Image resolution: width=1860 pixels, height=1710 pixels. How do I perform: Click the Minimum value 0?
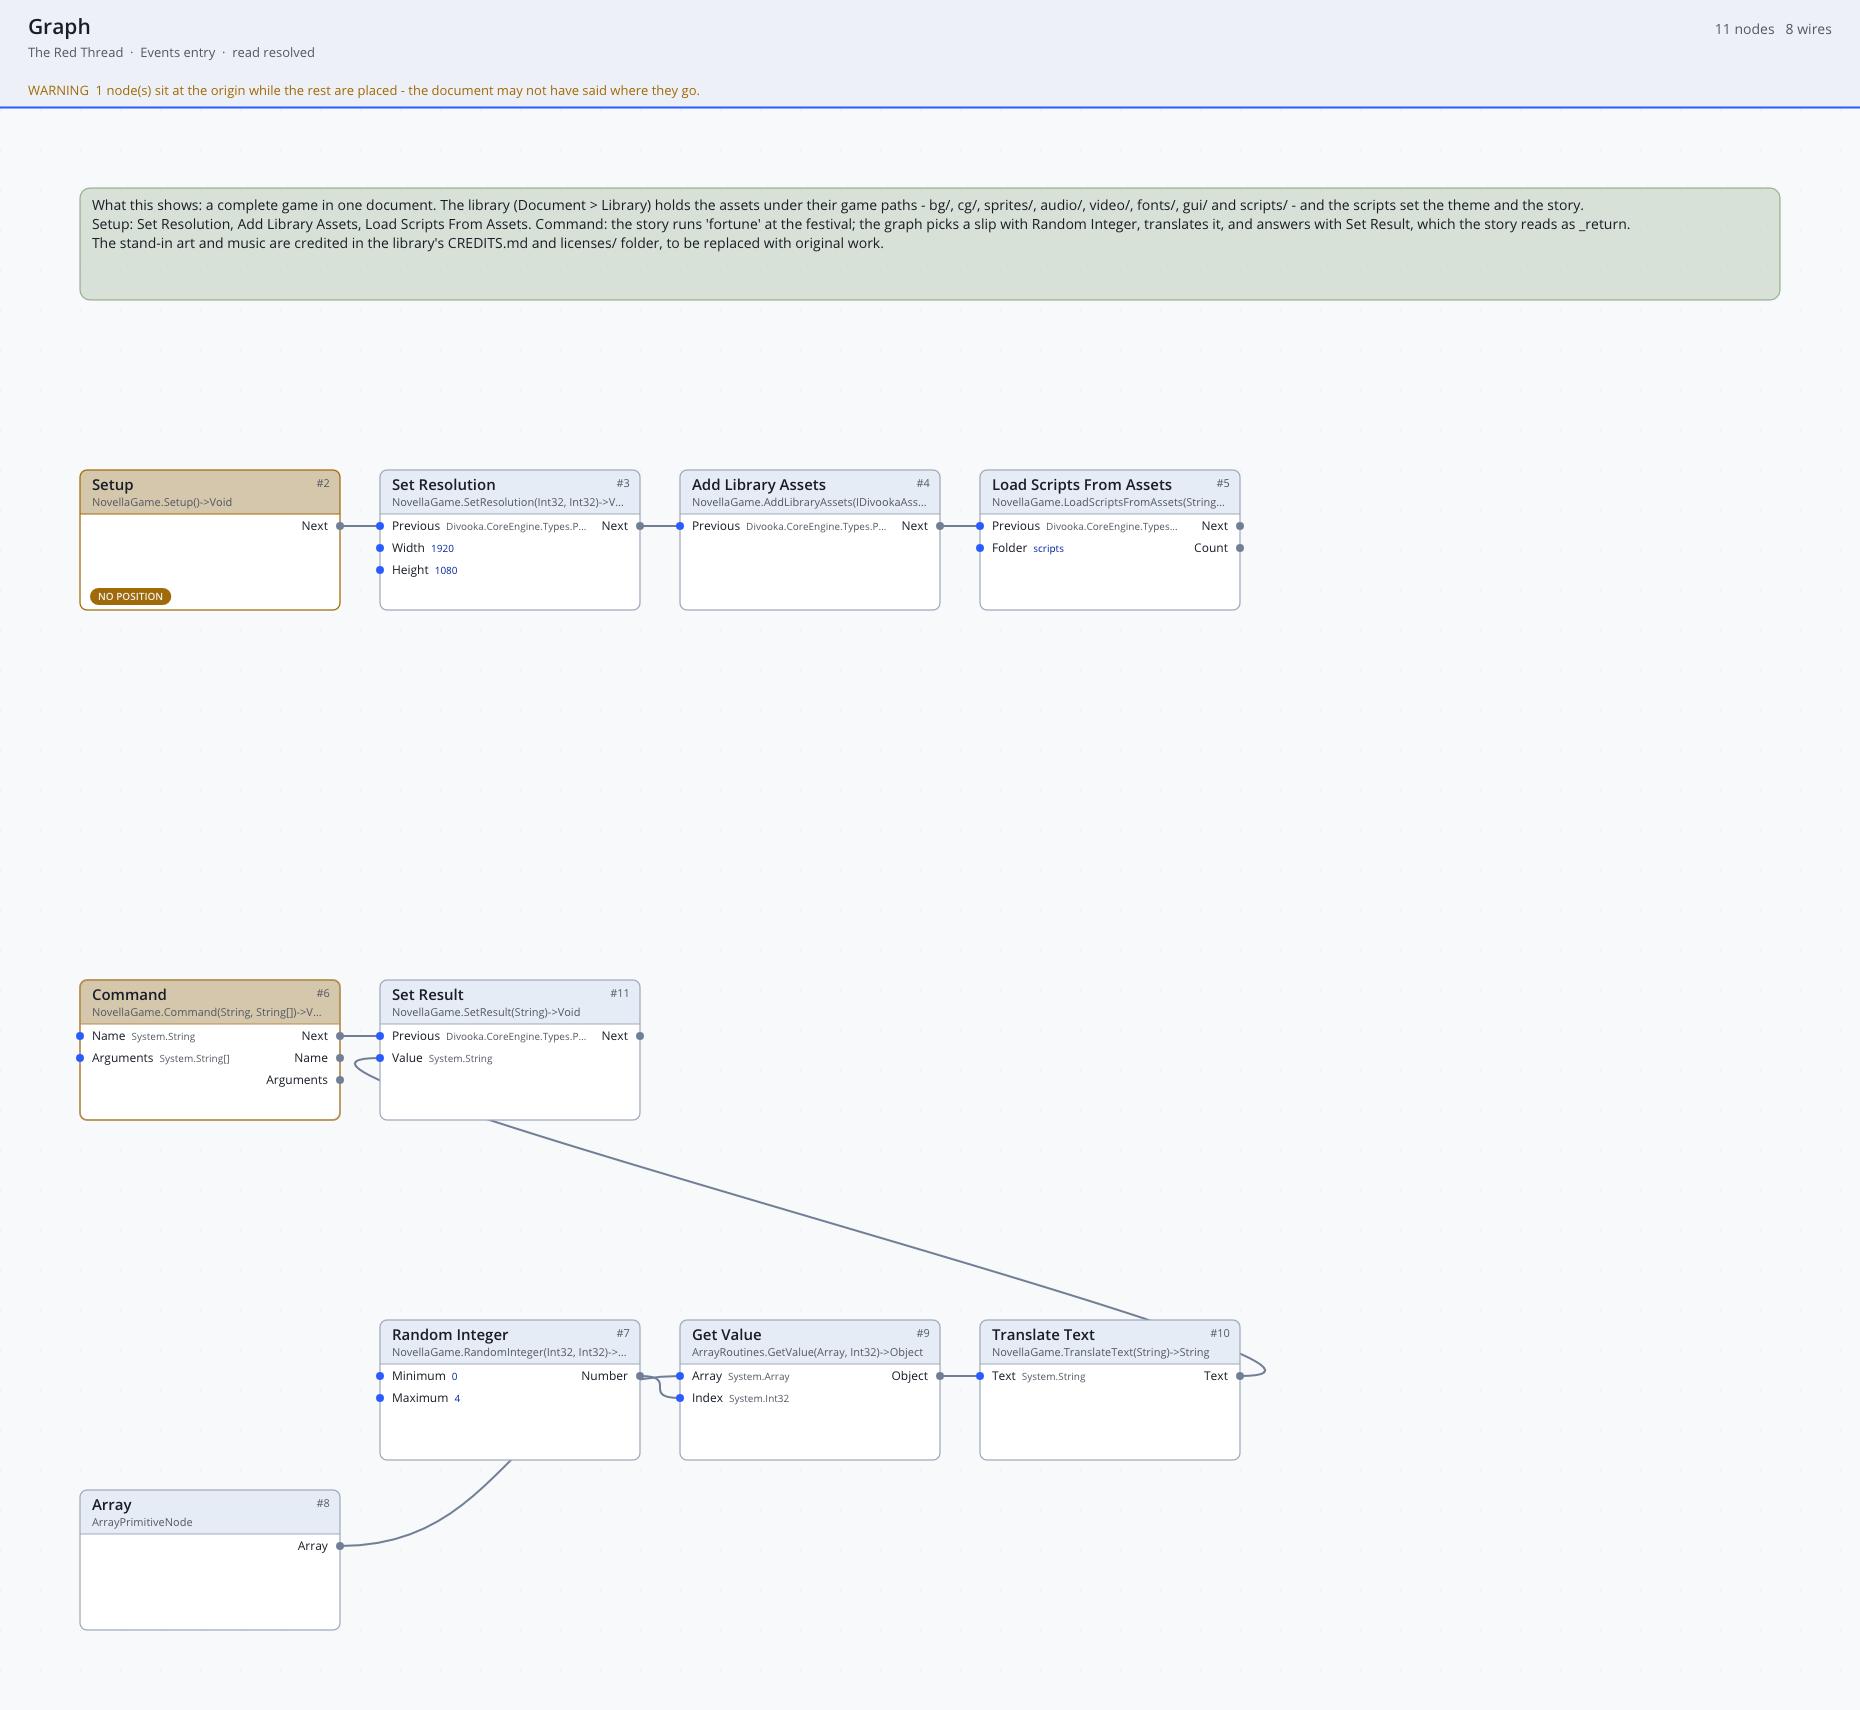(x=454, y=1376)
